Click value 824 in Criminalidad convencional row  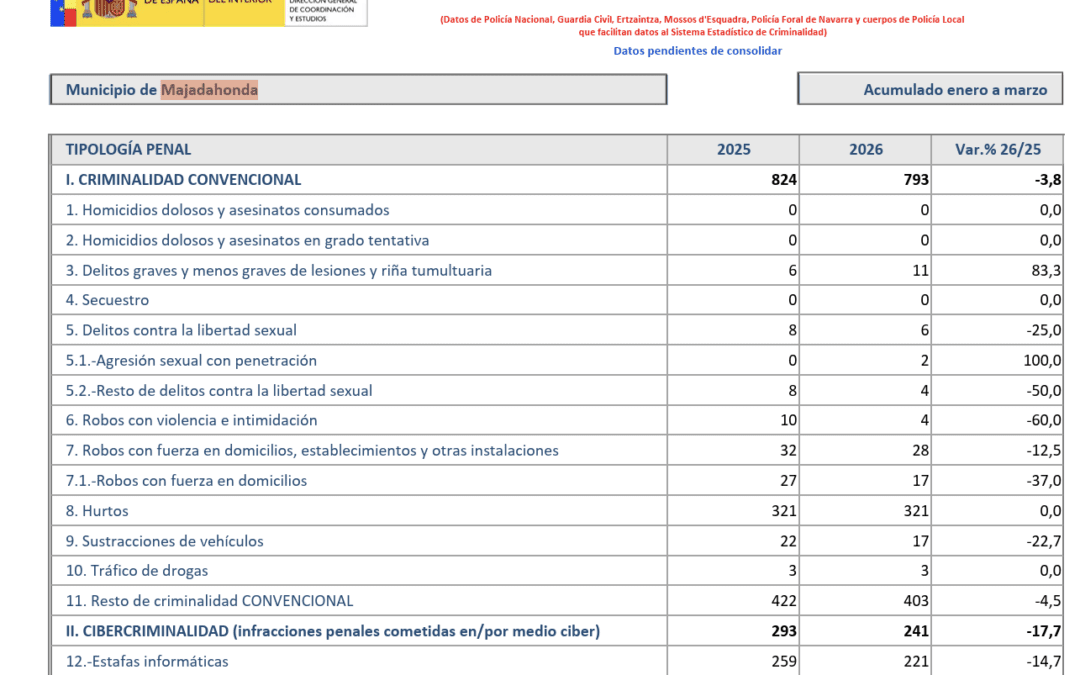(x=784, y=180)
